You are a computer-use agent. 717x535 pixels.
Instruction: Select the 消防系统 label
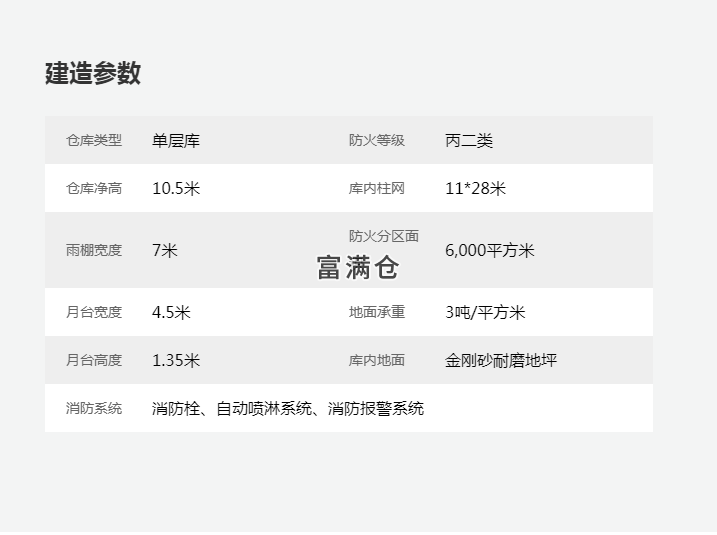[x=94, y=409]
